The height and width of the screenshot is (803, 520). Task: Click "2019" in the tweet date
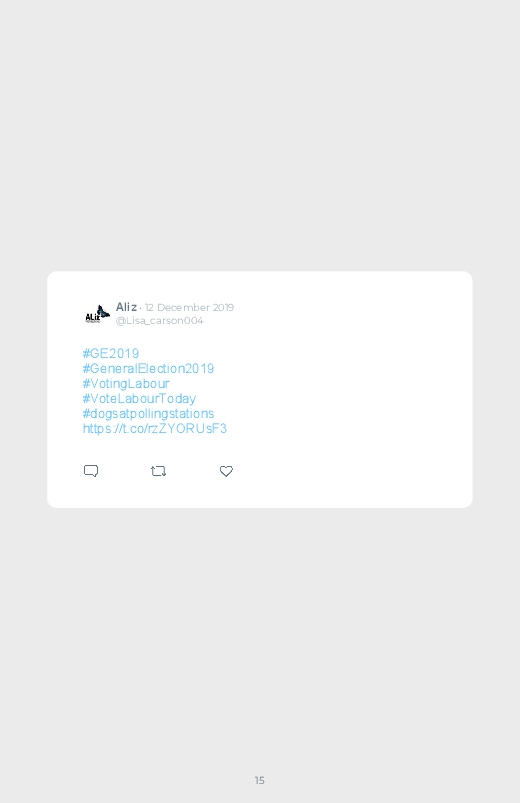pyautogui.click(x=223, y=307)
